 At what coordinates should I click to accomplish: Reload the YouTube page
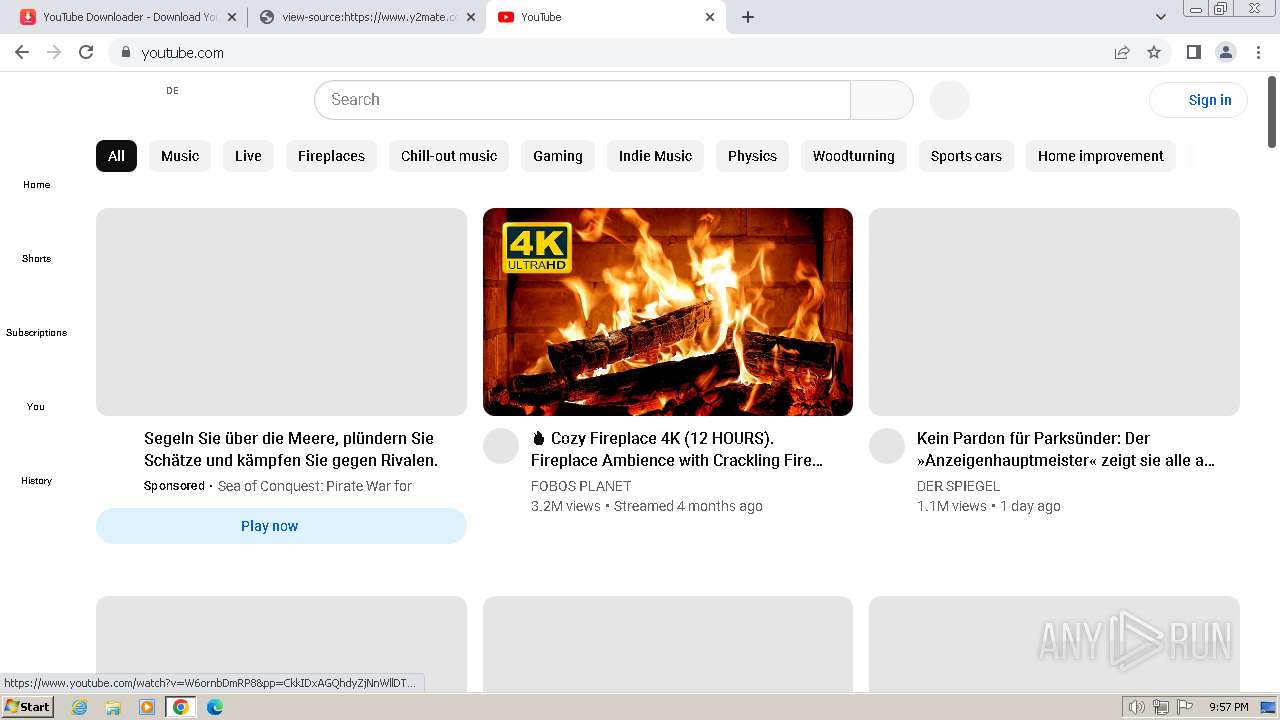[x=86, y=52]
